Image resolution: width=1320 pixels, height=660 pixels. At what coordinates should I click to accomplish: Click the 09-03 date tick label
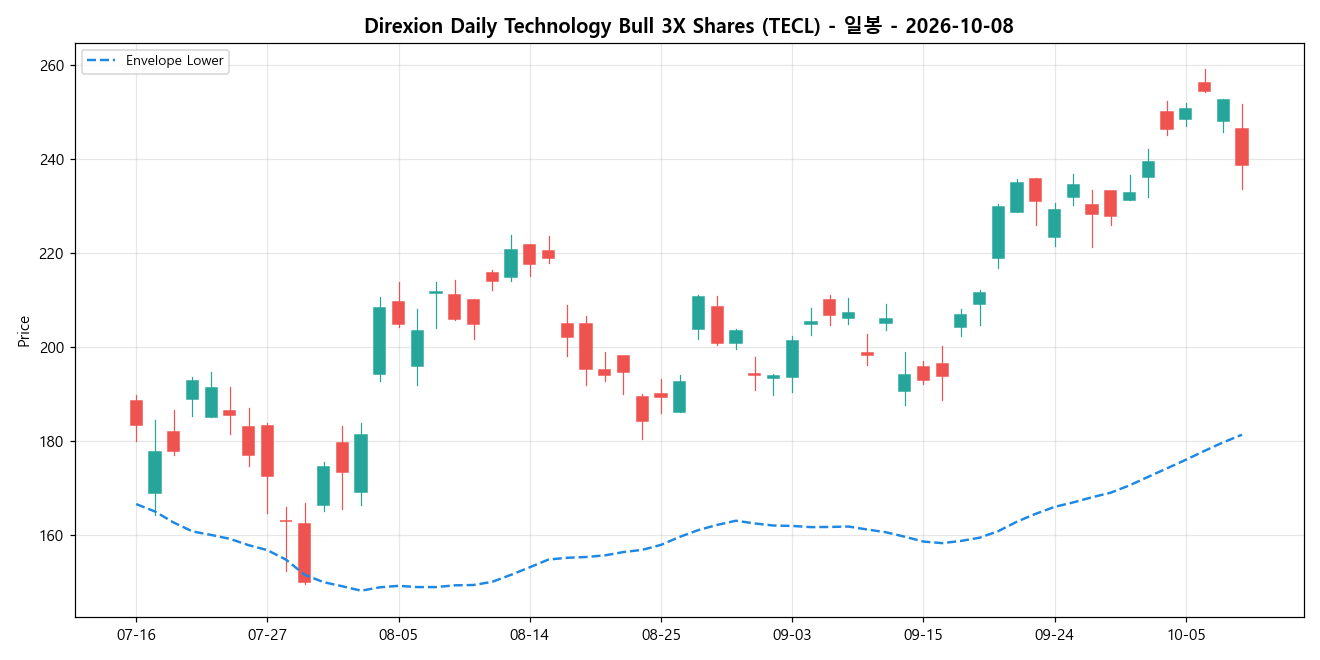792,635
